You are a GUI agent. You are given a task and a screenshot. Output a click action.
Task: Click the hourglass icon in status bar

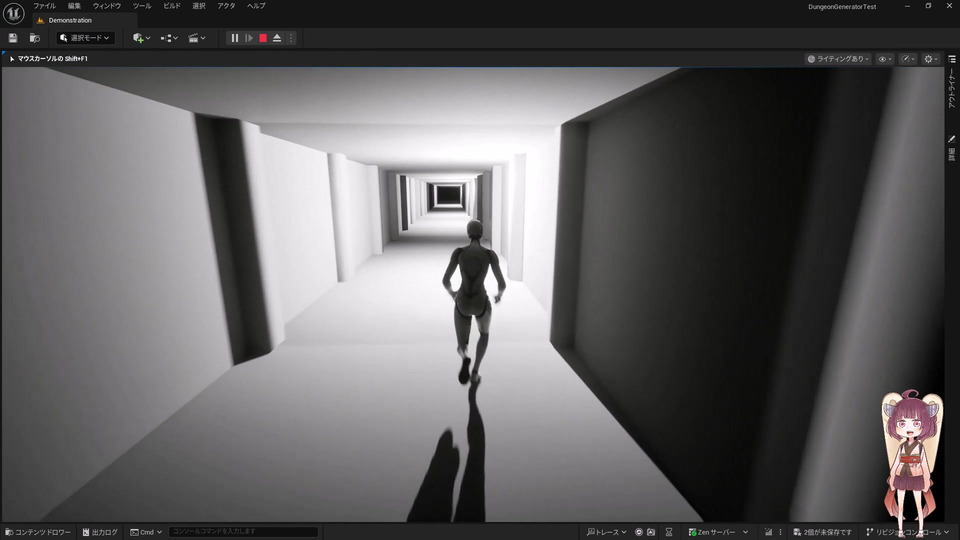coord(669,532)
